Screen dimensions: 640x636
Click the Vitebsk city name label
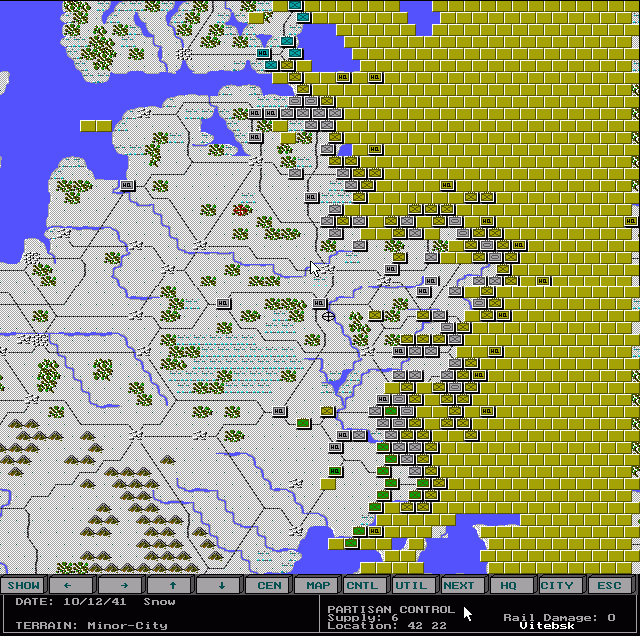pyautogui.click(x=547, y=625)
